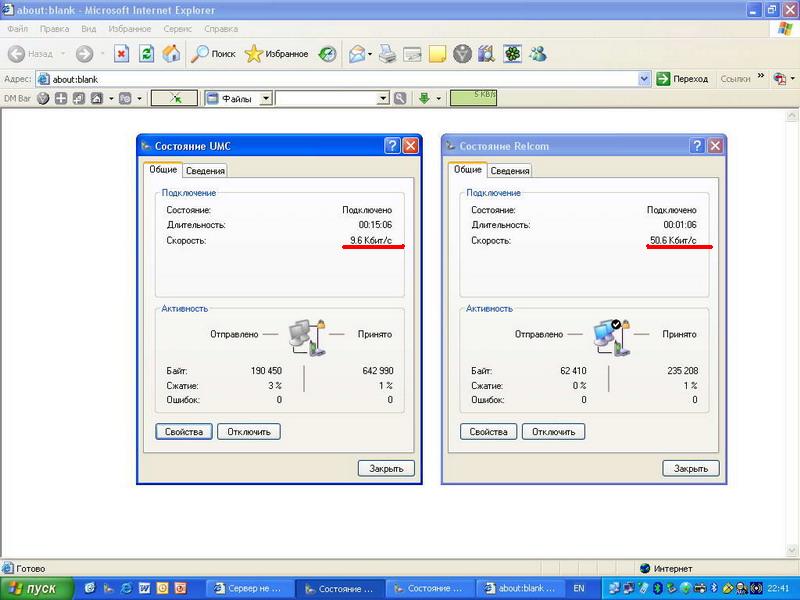The height and width of the screenshot is (600, 800).
Task: Open the Сервис menu
Action: coord(176,30)
